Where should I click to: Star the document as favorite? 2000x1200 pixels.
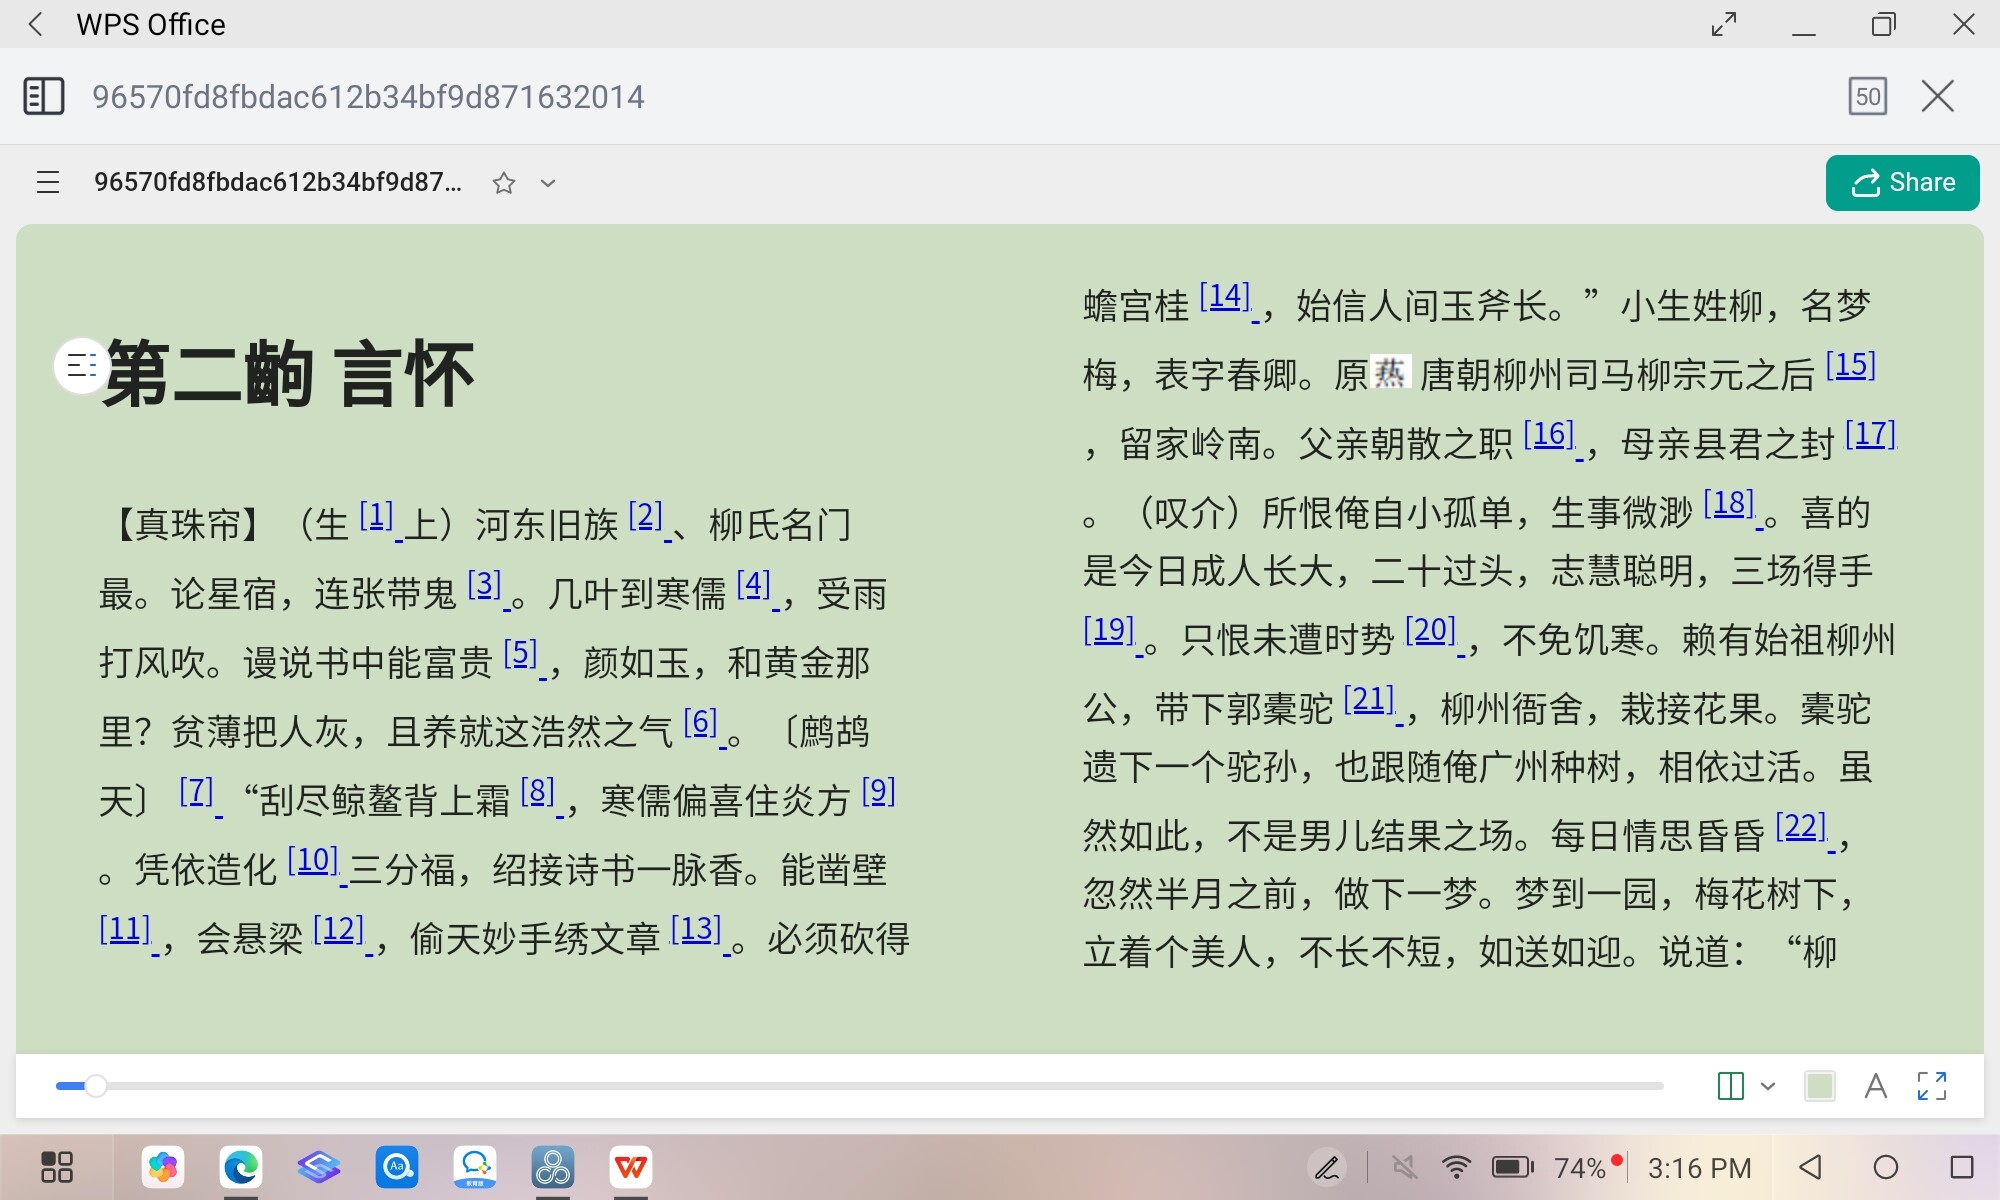pos(504,183)
